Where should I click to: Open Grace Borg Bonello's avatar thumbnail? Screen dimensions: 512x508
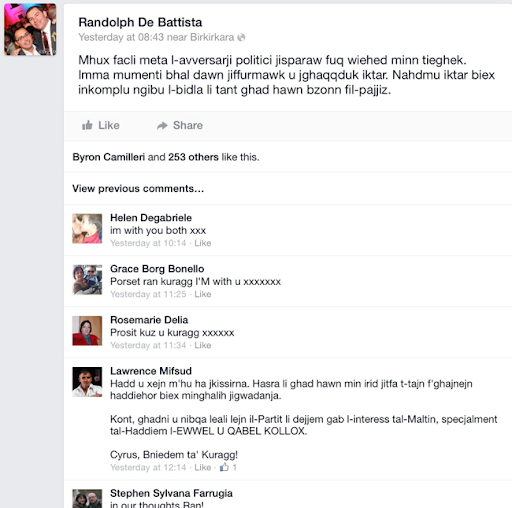(x=87, y=280)
